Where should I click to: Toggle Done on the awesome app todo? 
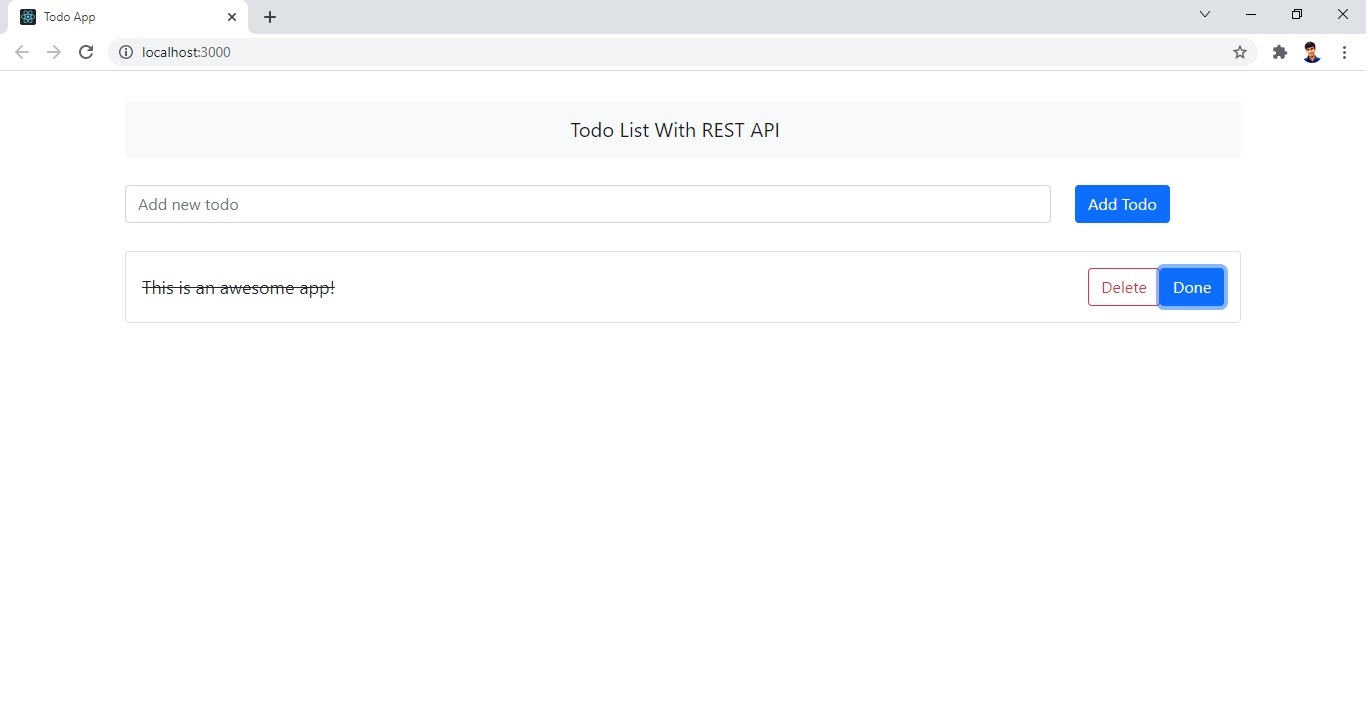[x=1191, y=287]
